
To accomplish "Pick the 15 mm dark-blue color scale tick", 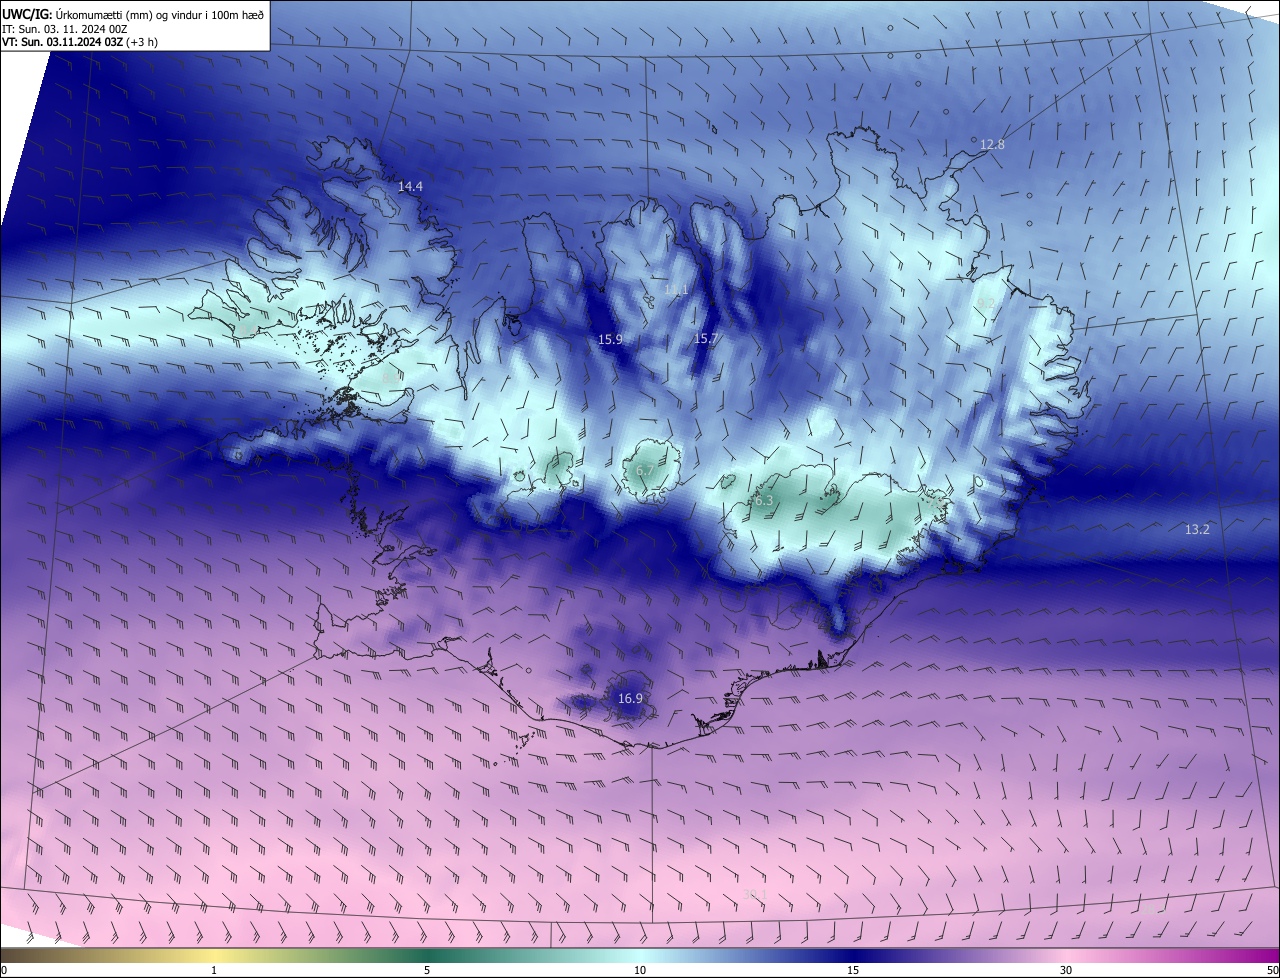I will pyautogui.click(x=853, y=970).
